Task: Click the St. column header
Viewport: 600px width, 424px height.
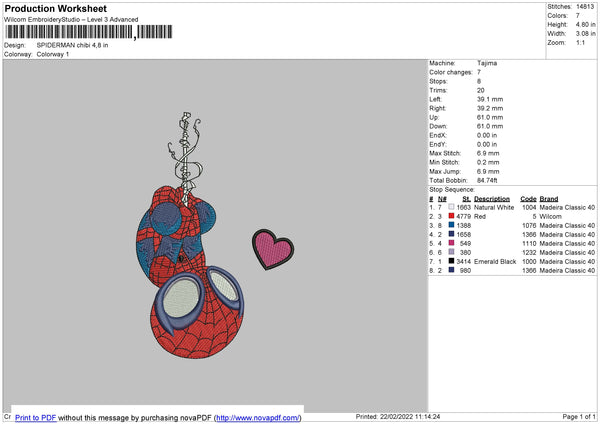Action: [x=466, y=199]
